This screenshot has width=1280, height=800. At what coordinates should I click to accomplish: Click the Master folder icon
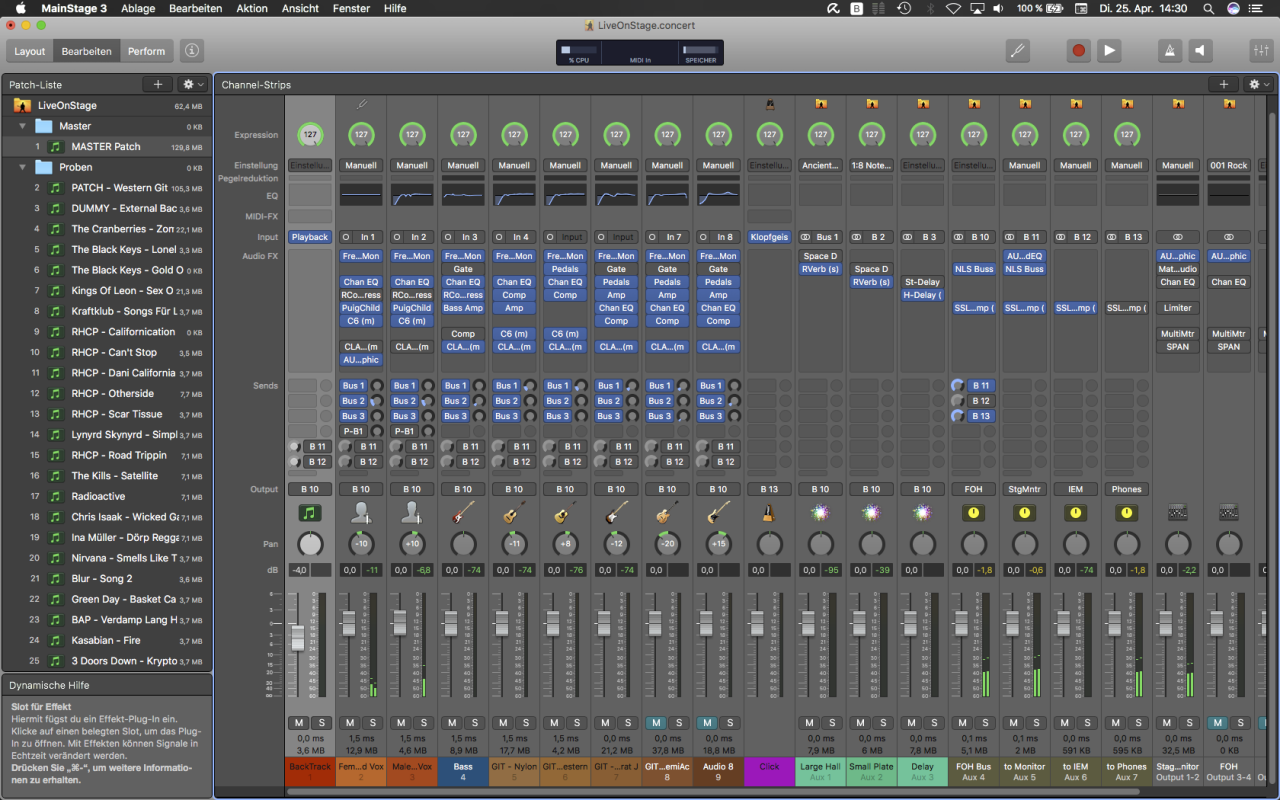(44, 126)
